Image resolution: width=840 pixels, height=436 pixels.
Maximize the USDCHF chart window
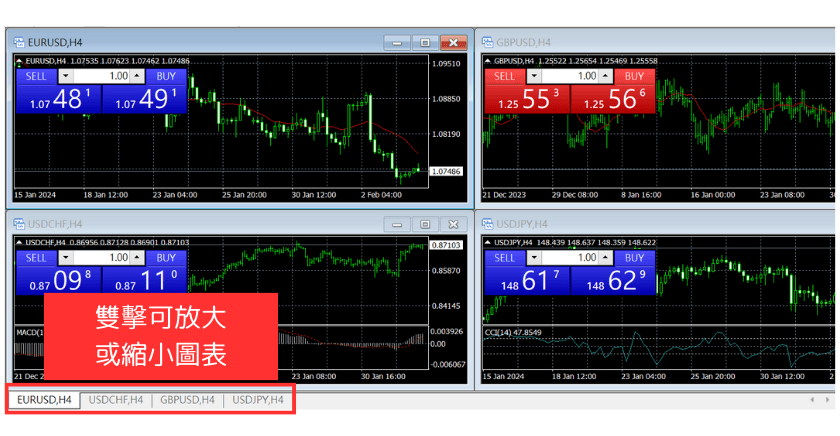pyautogui.click(x=425, y=224)
